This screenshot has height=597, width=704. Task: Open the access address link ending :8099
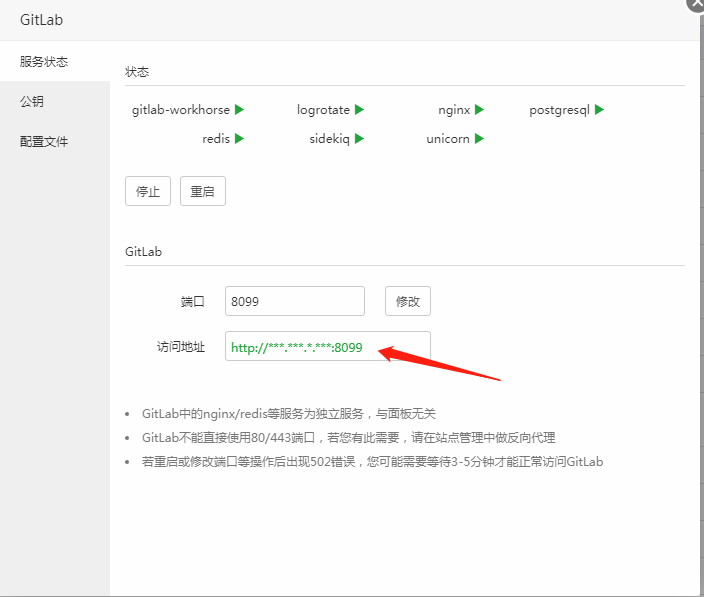296,347
